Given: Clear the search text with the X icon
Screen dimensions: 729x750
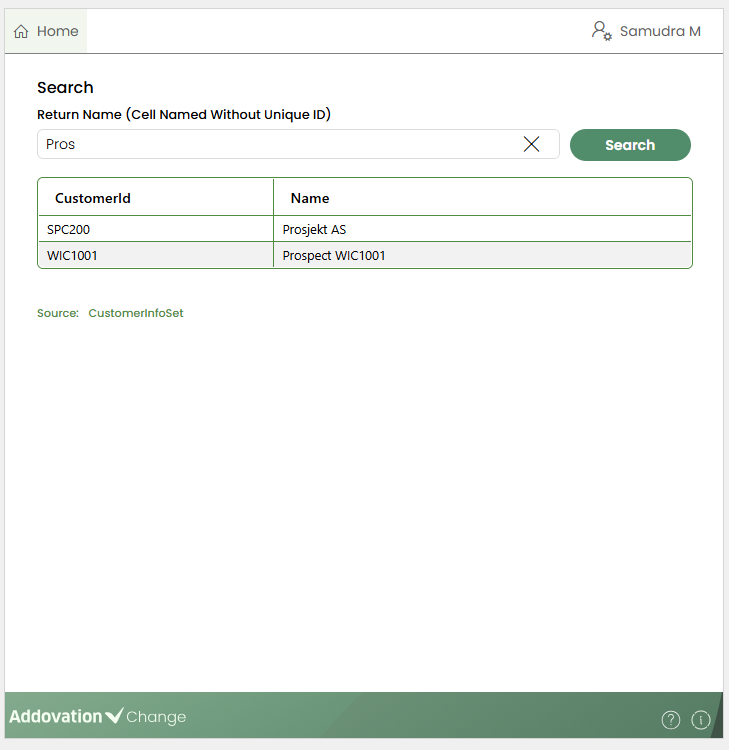Looking at the screenshot, I should (531, 144).
